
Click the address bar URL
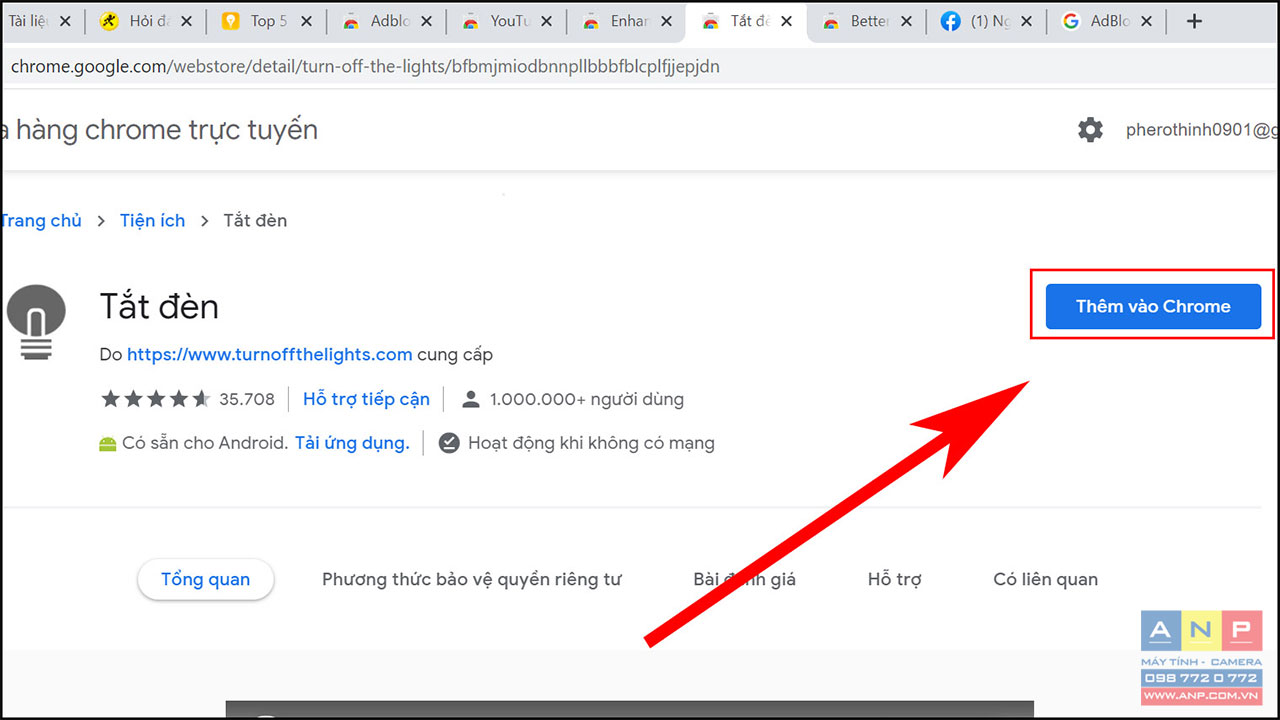click(x=365, y=67)
